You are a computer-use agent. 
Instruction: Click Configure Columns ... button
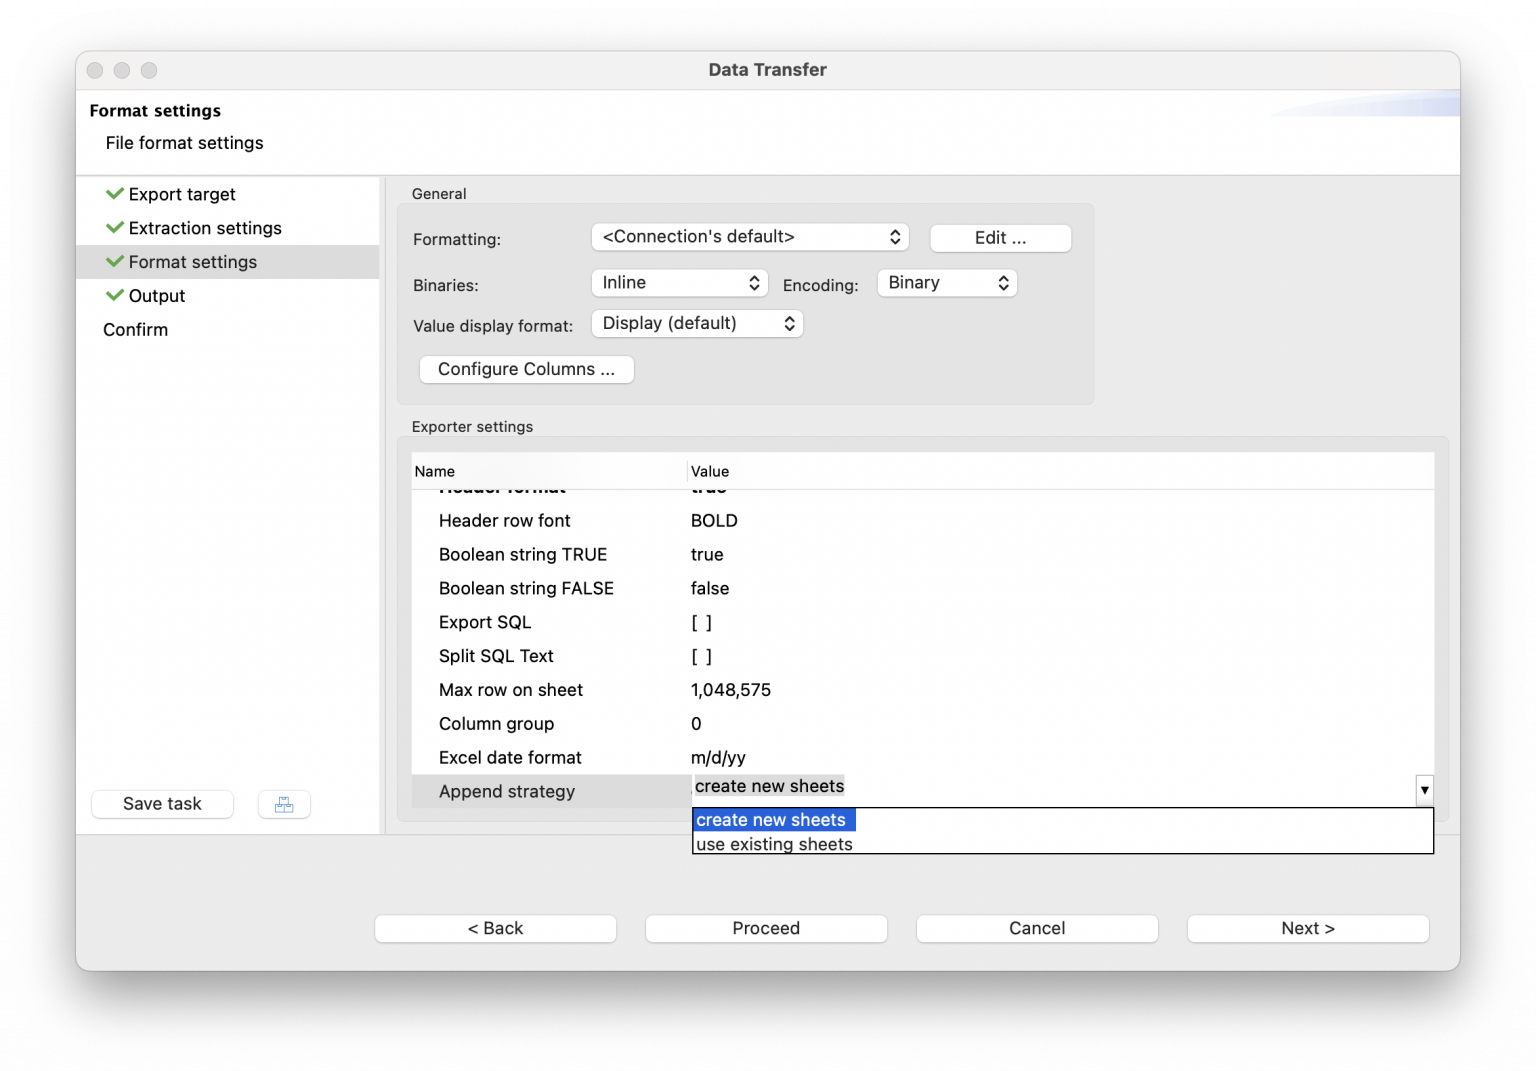[526, 369]
